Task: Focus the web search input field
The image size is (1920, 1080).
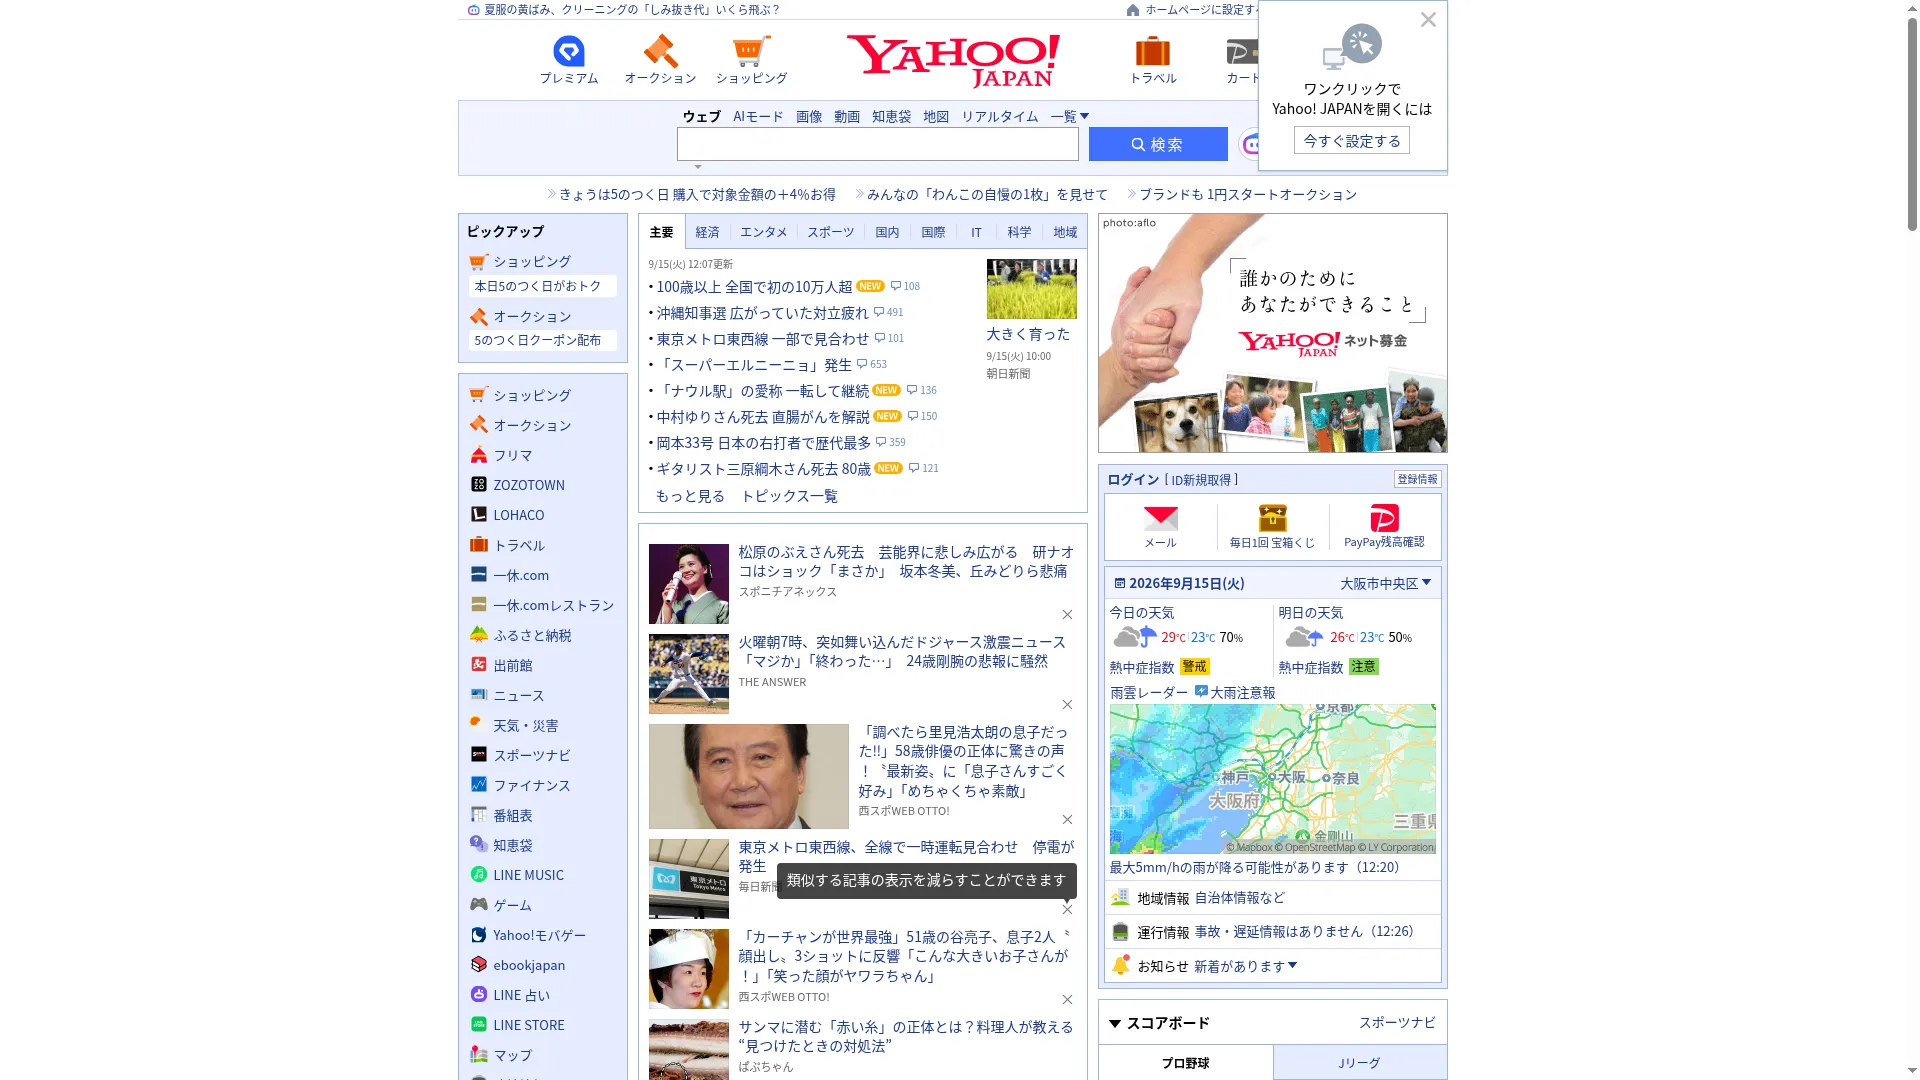Action: [x=877, y=144]
